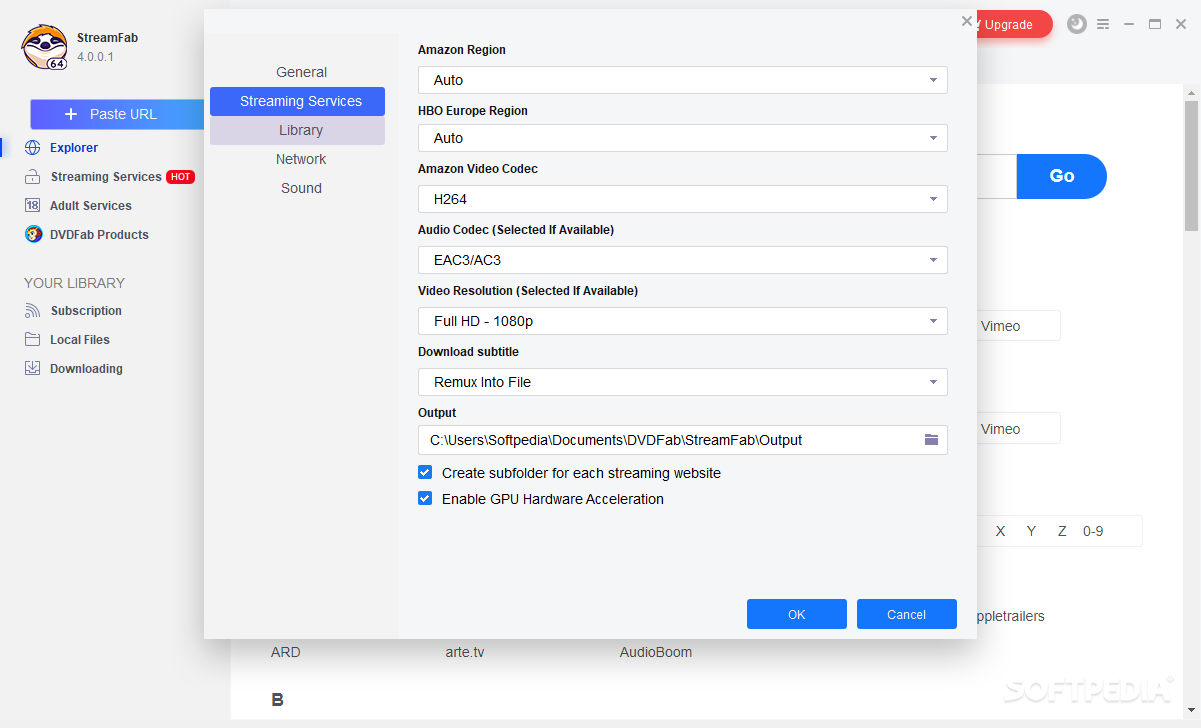Switch to the General settings tab
Image resolution: width=1201 pixels, height=728 pixels.
tap(297, 72)
